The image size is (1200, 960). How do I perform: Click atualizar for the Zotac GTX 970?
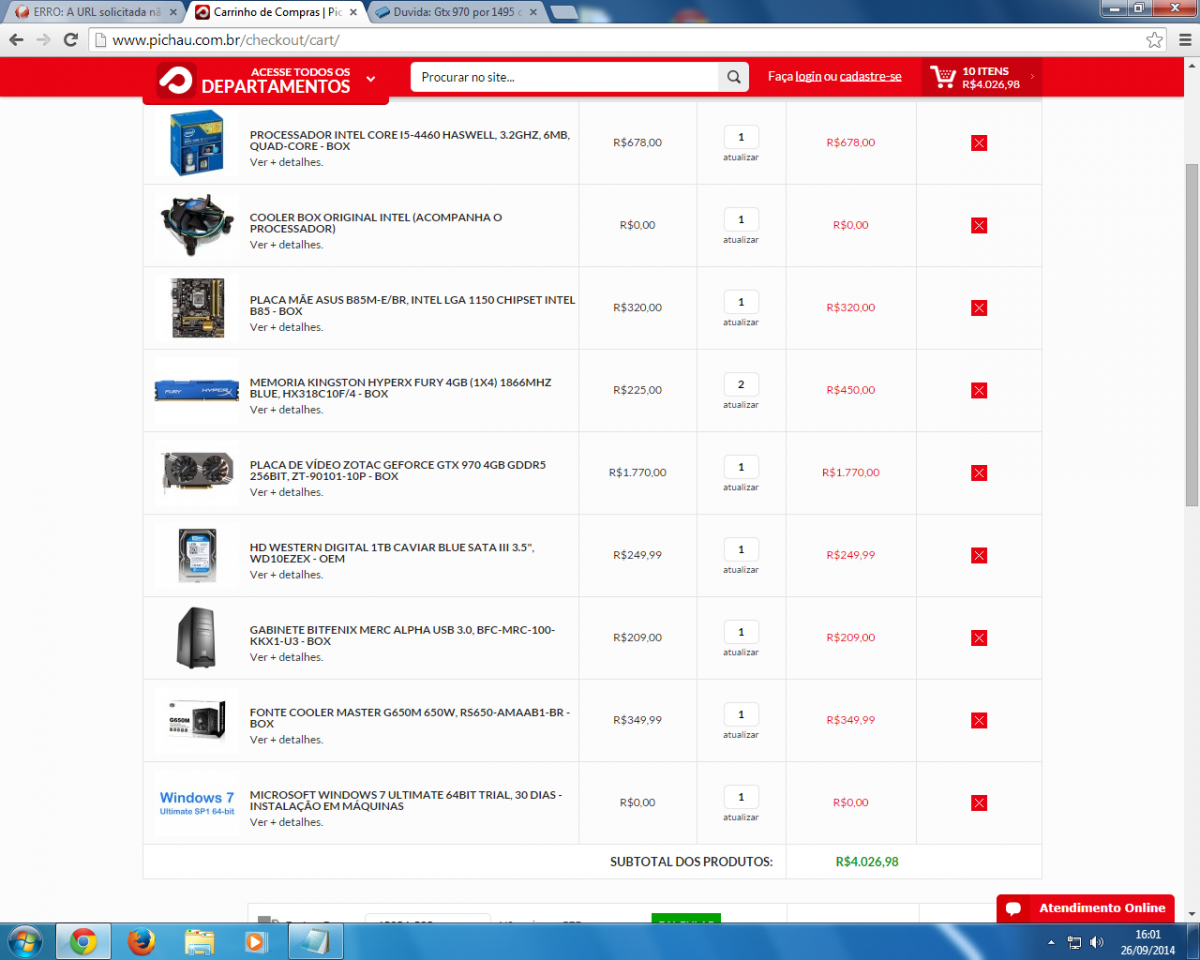[x=741, y=487]
